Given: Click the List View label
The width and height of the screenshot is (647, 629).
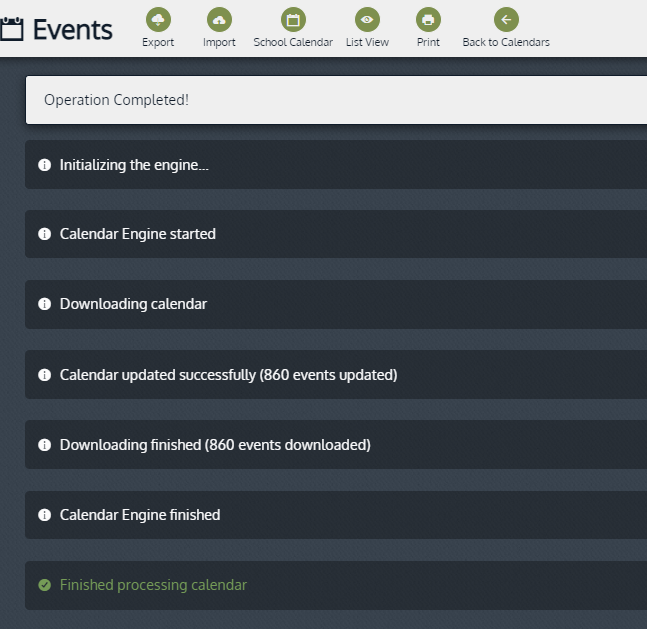Looking at the screenshot, I should 367,42.
